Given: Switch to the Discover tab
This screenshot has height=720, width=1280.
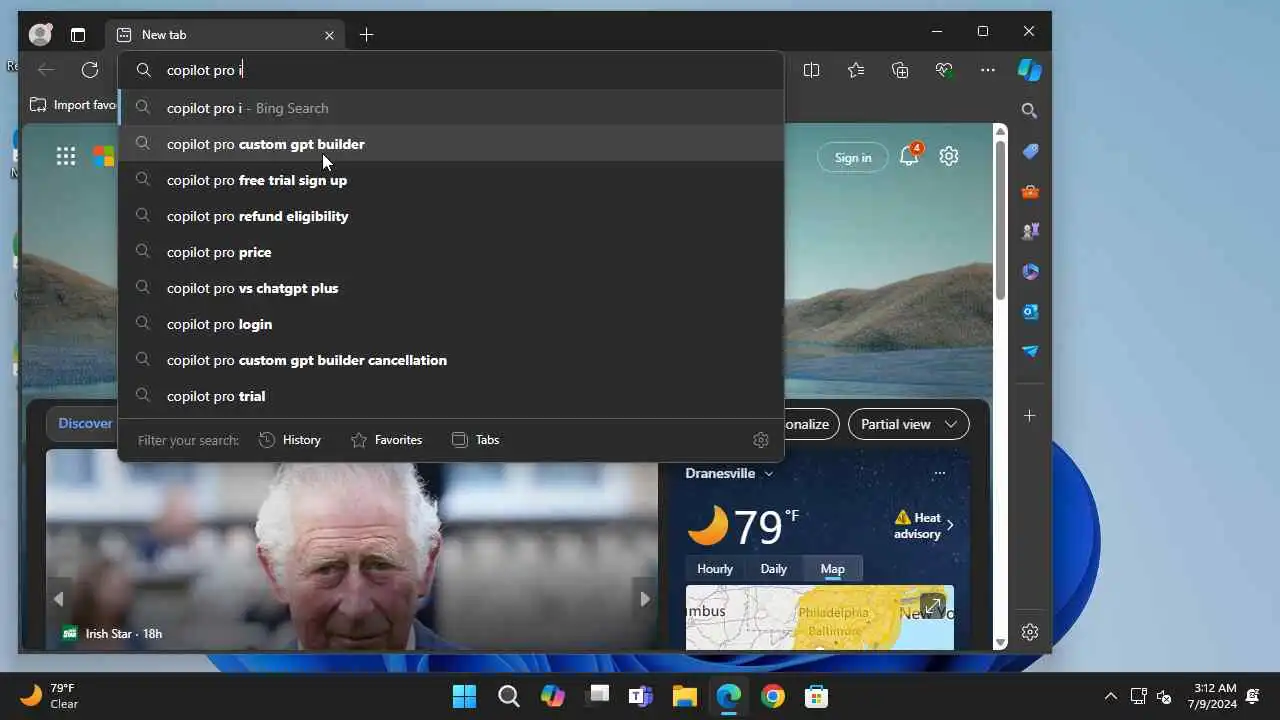Looking at the screenshot, I should pyautogui.click(x=85, y=423).
